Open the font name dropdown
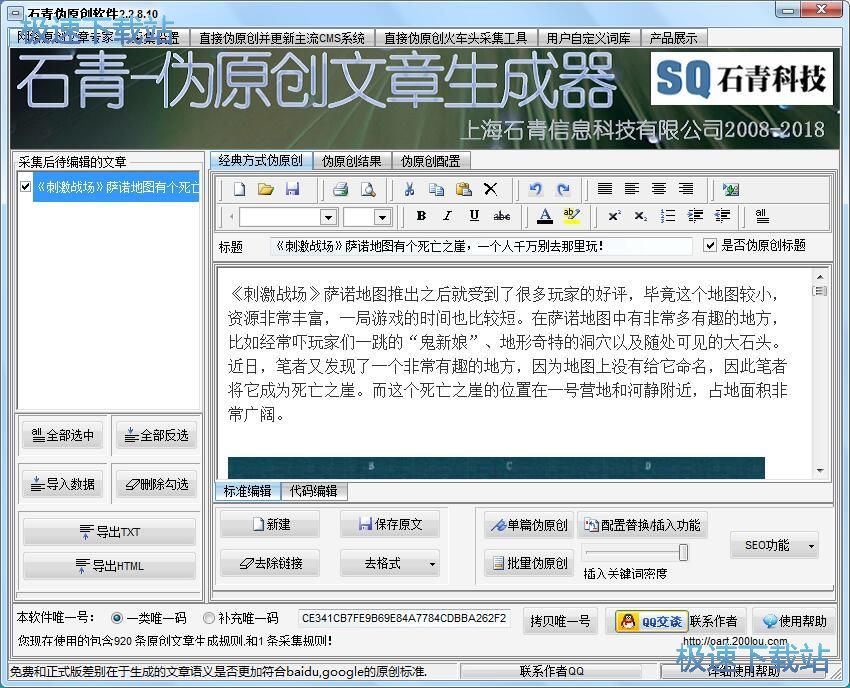Screen dimensions: 850x688 coord(328,217)
